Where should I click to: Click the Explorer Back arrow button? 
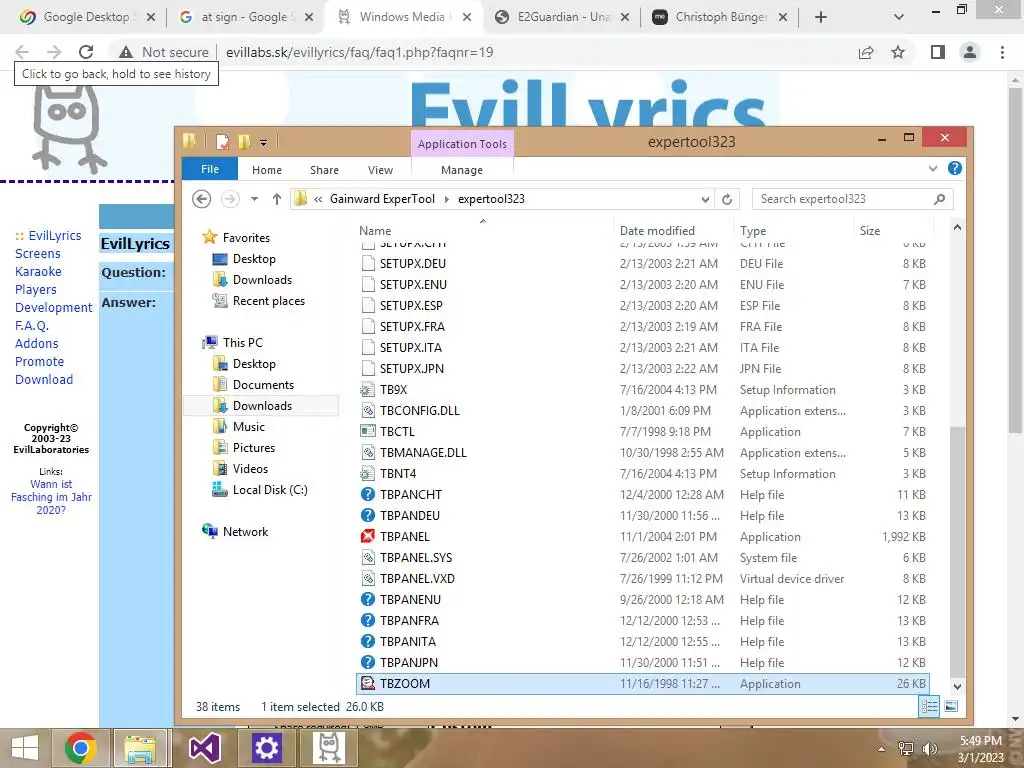[202, 199]
